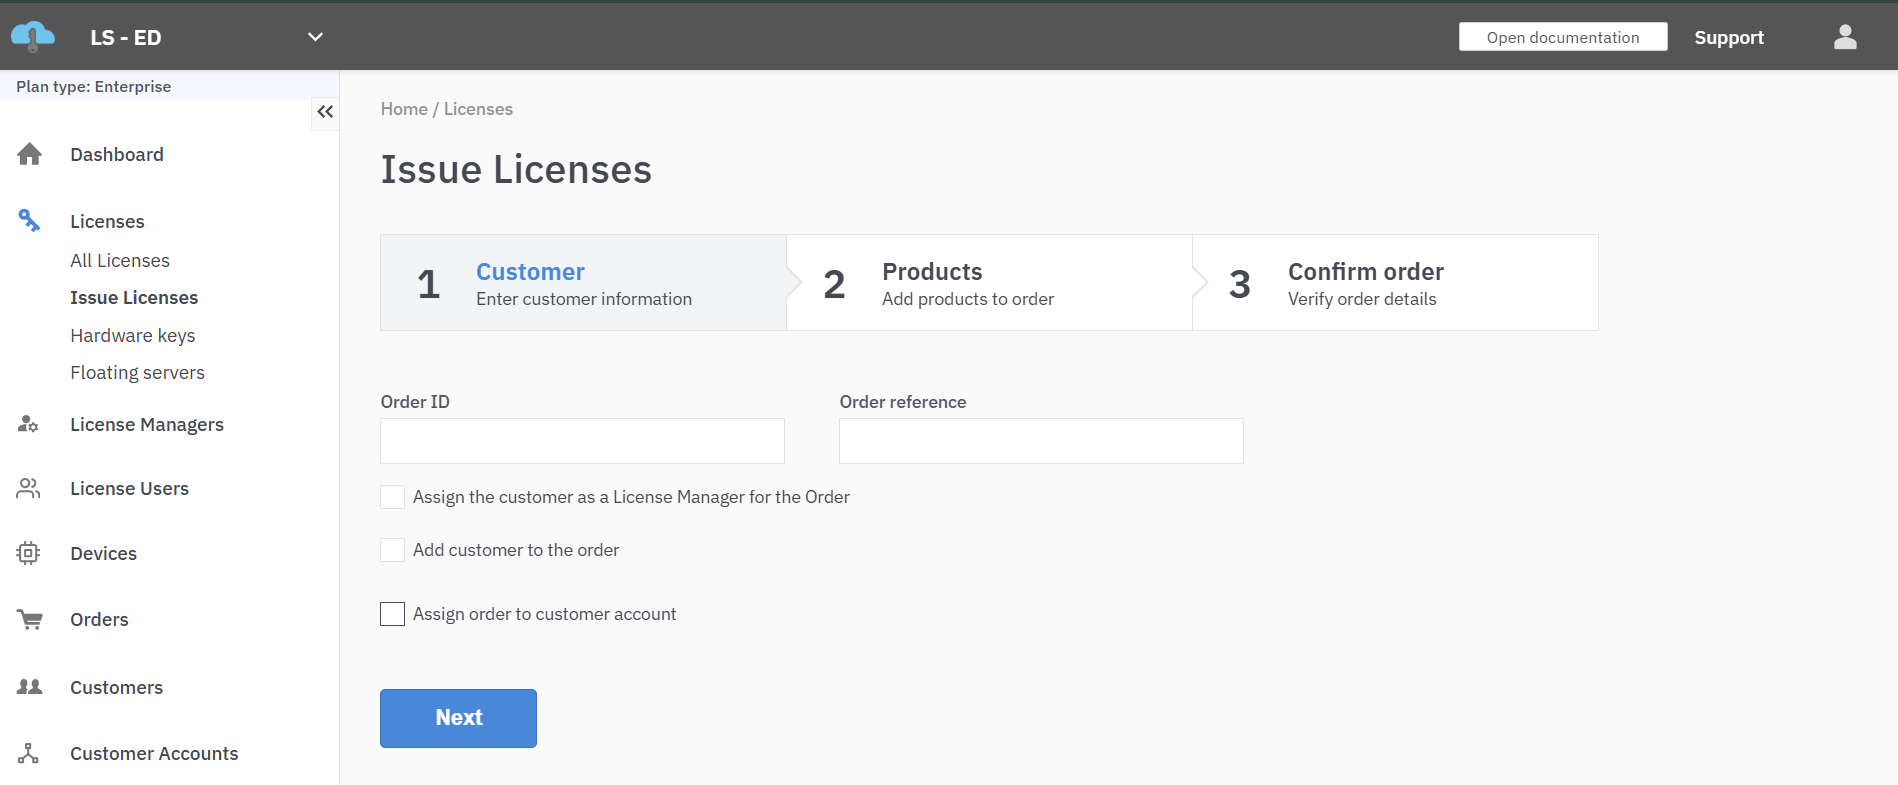Click the Licenses key icon

(30, 221)
